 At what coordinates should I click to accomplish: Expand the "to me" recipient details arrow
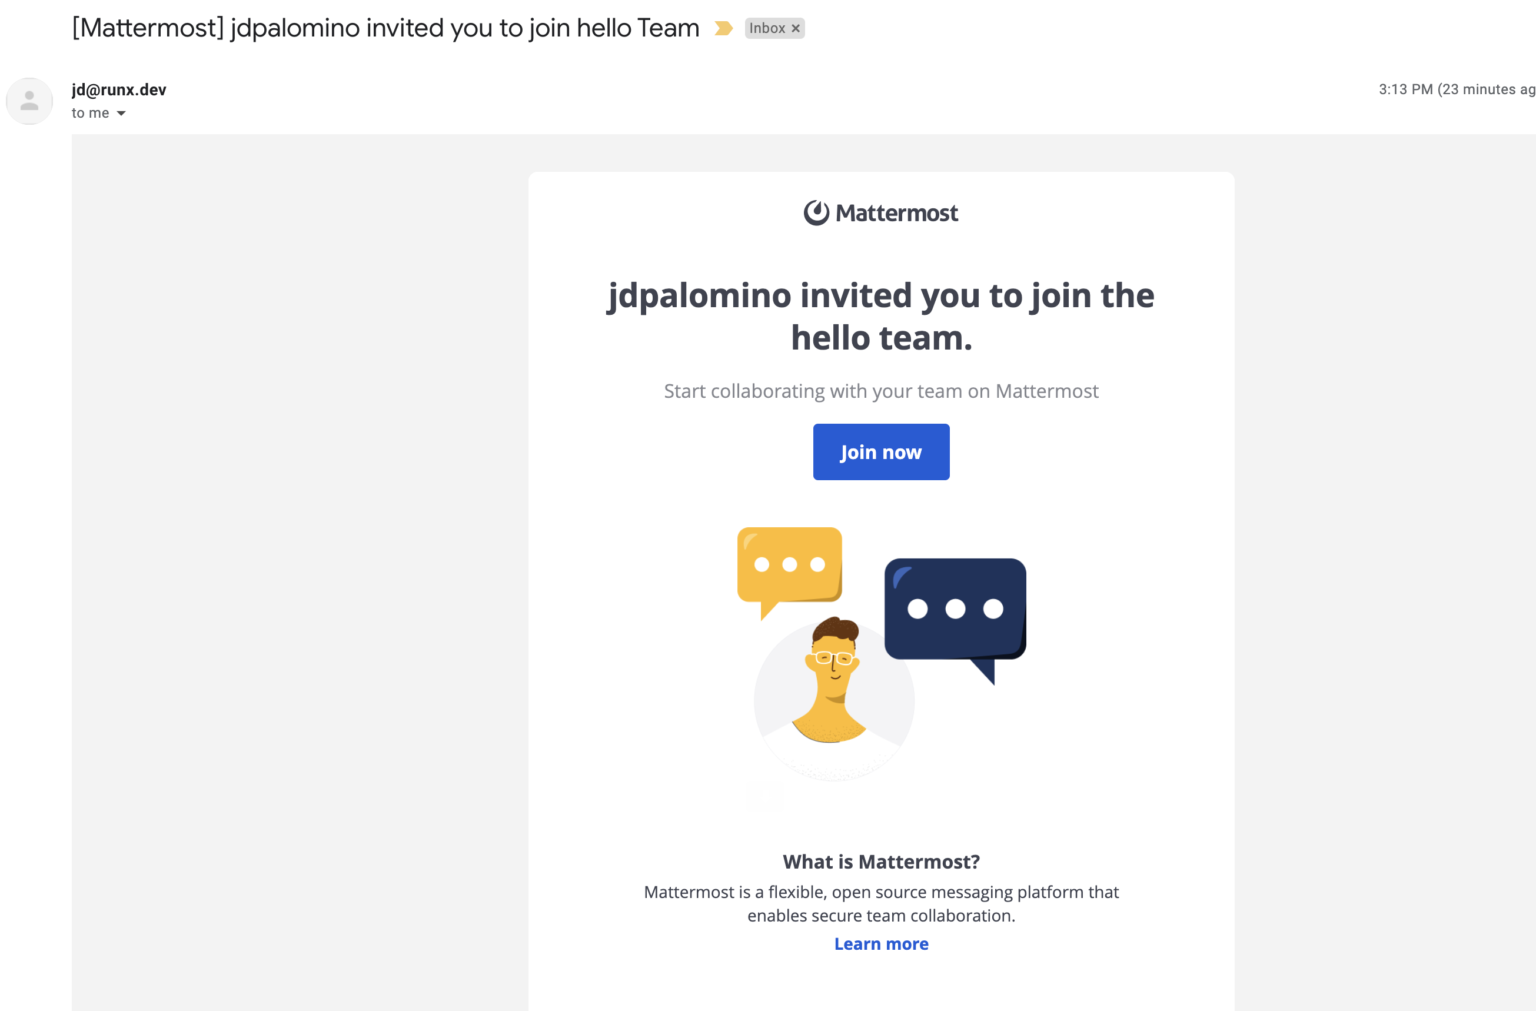click(121, 114)
